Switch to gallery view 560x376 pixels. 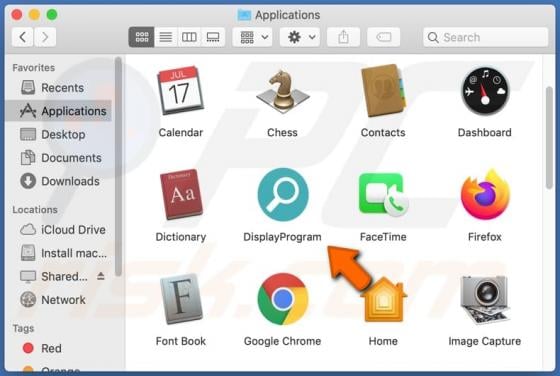[213, 37]
